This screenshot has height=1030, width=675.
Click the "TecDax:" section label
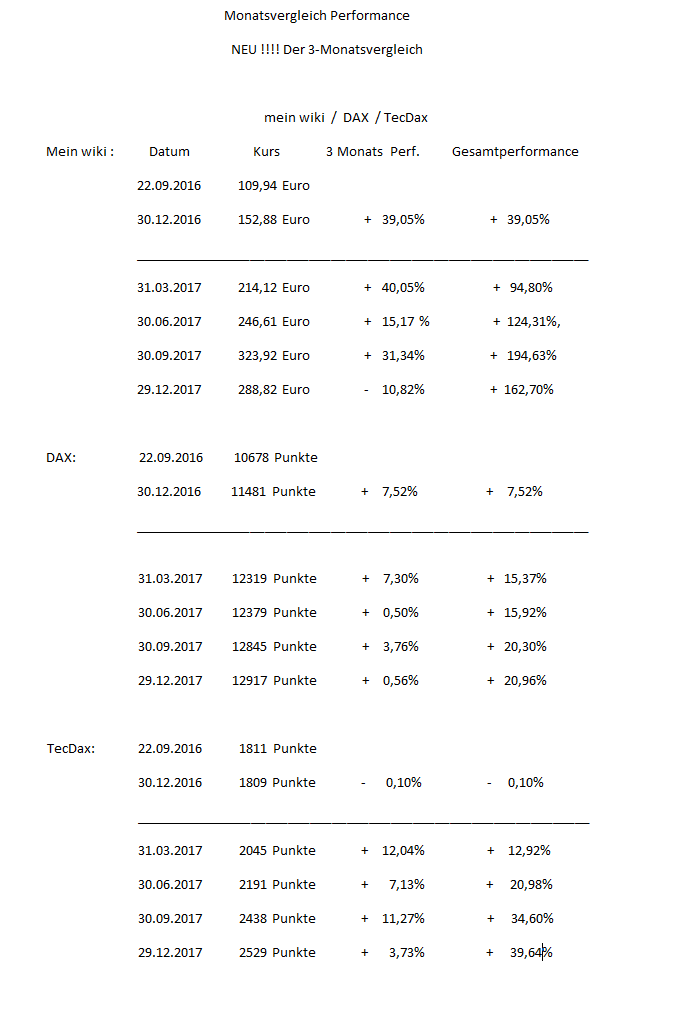[x=71, y=749]
